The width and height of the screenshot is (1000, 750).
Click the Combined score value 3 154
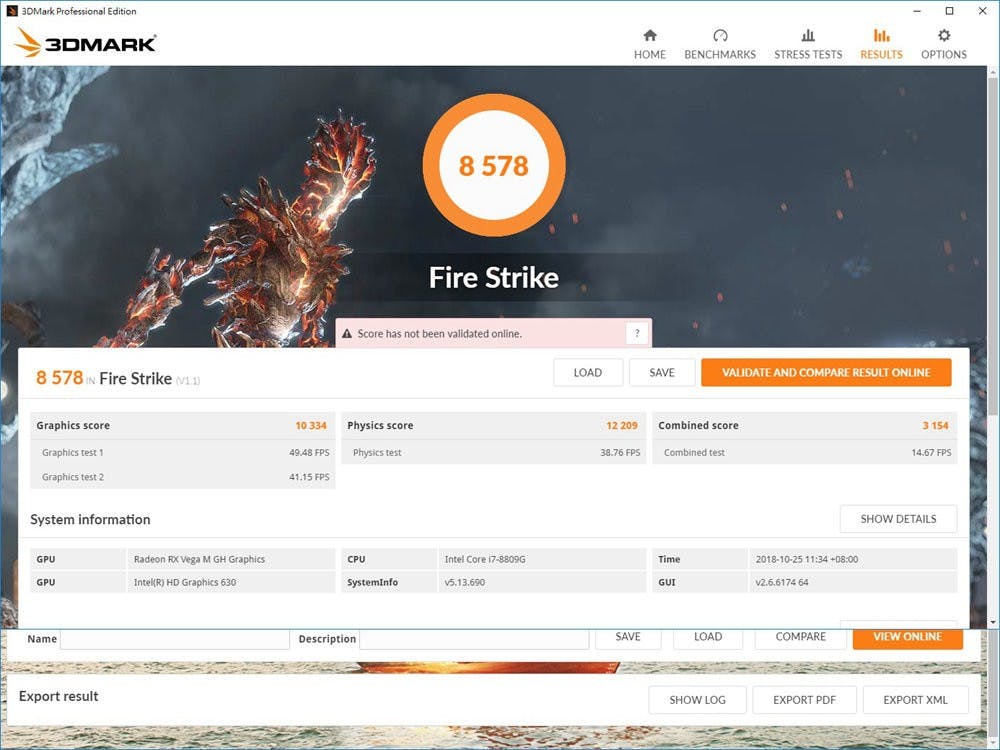tap(935, 425)
